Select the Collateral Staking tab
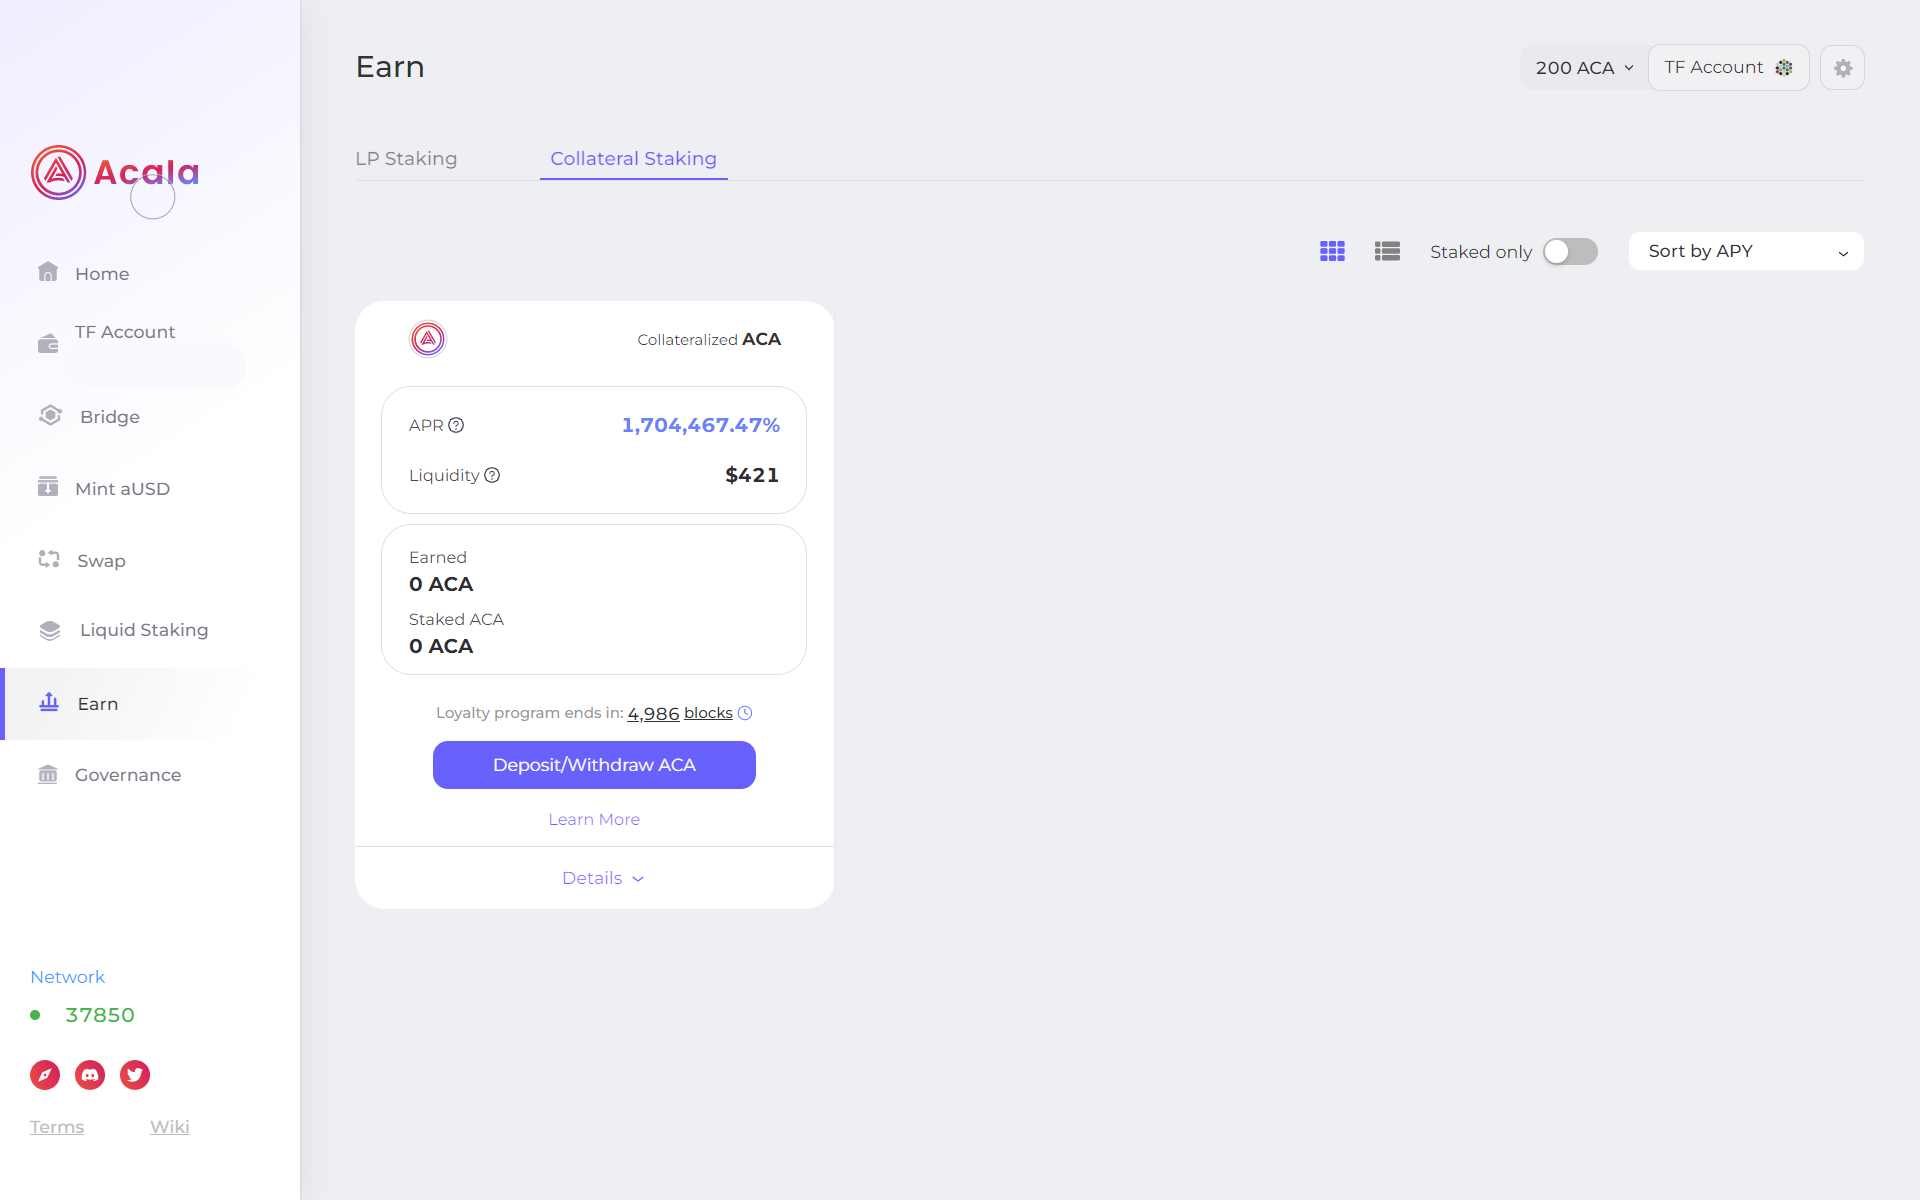Screen dimensions: 1920x1200 pos(632,158)
